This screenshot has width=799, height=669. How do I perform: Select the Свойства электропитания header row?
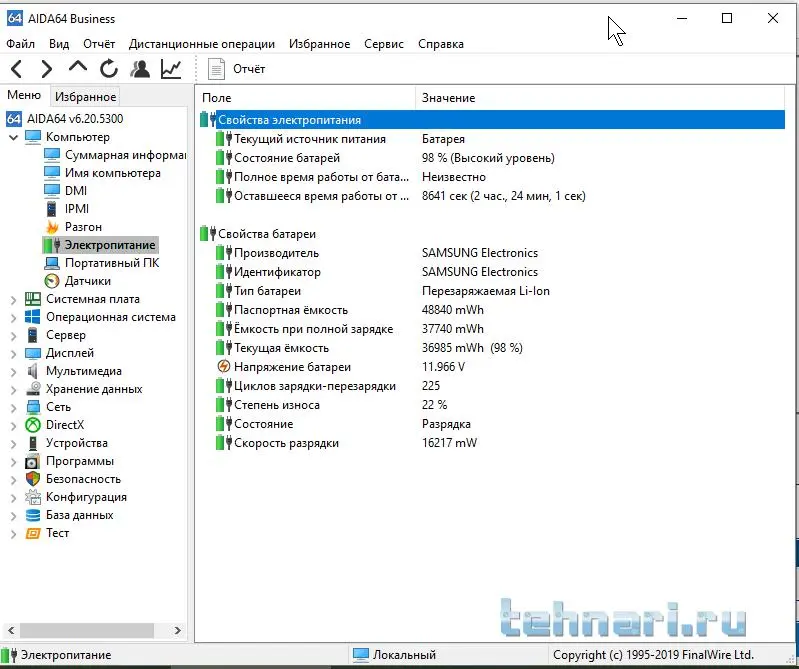tap(492, 120)
